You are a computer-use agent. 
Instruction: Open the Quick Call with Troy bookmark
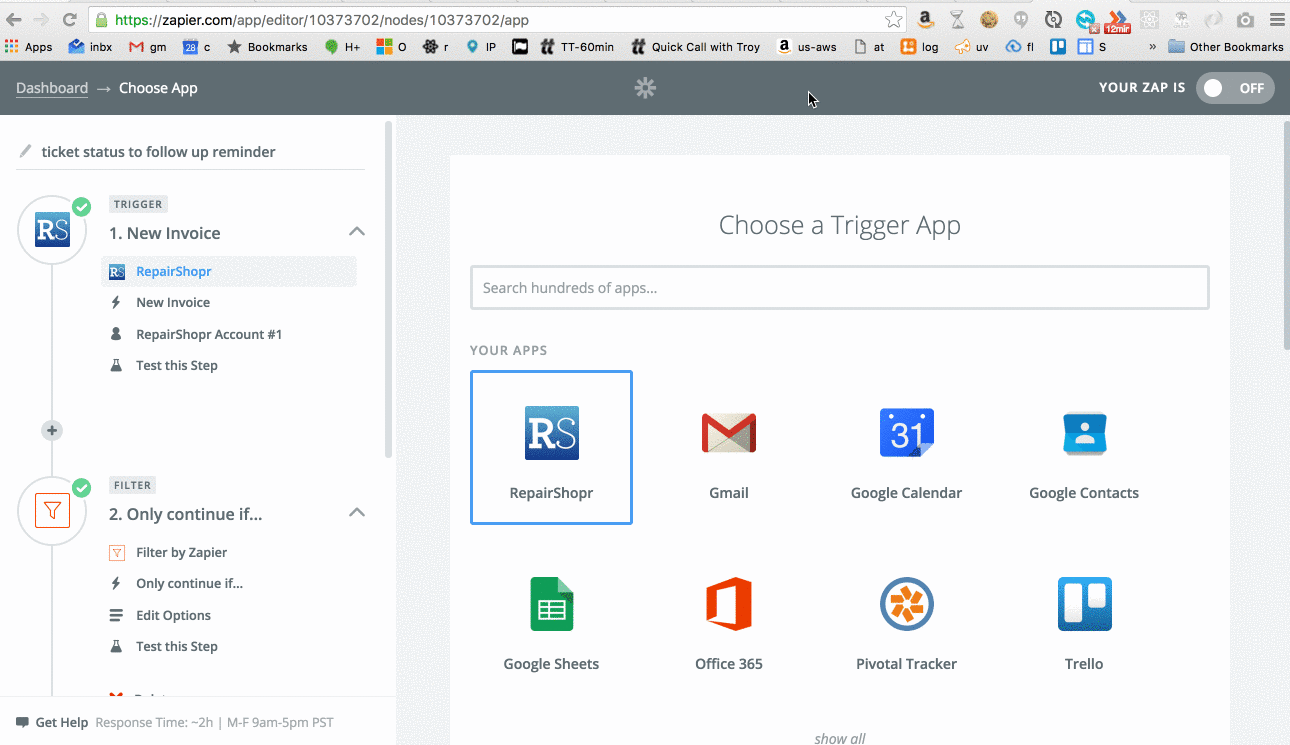point(696,46)
